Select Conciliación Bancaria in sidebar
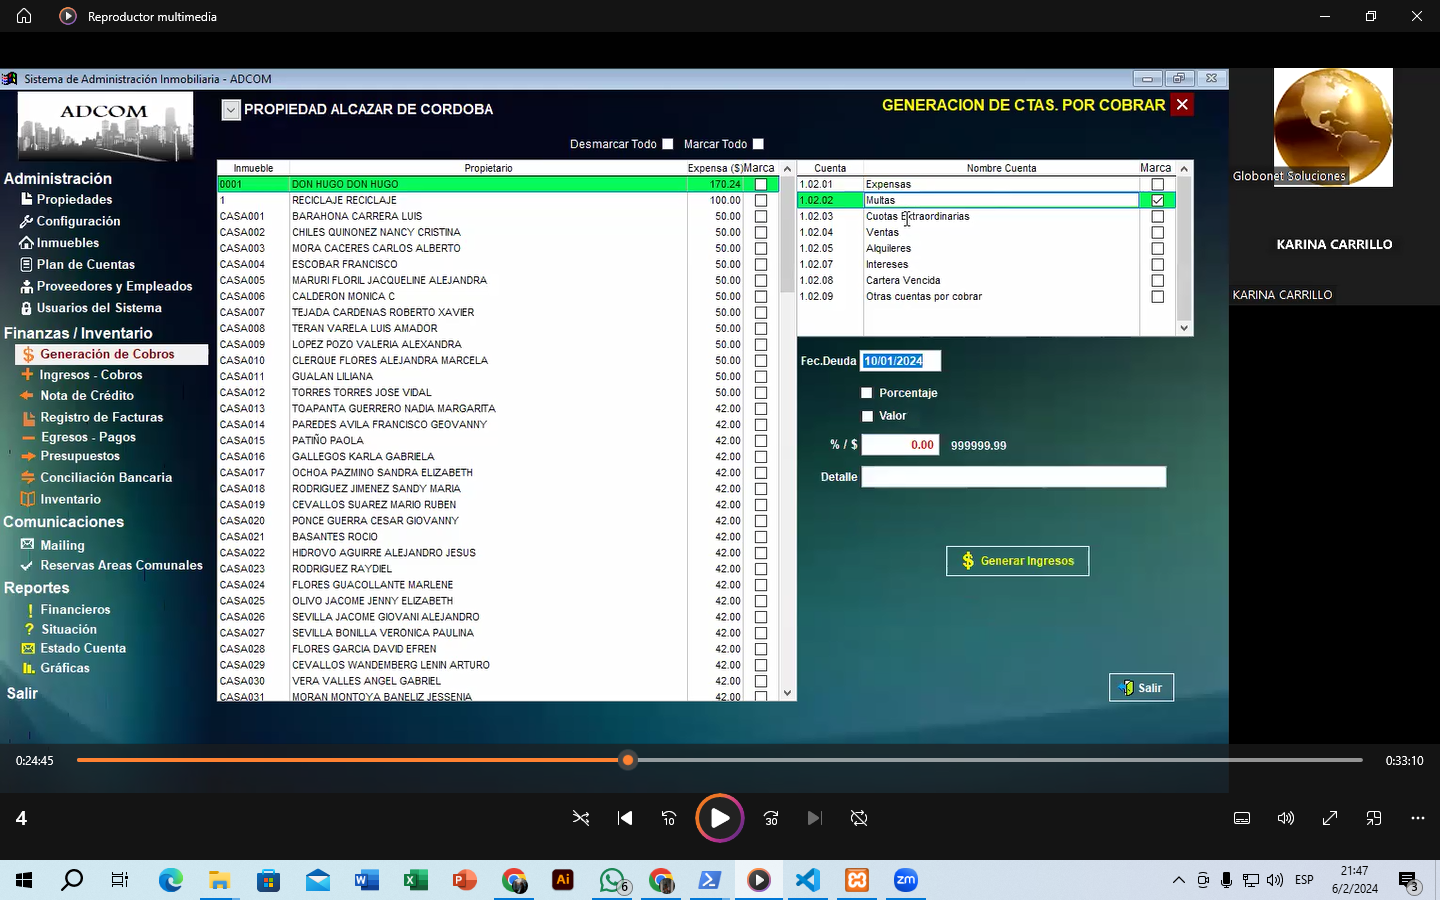This screenshot has width=1440, height=900. tap(106, 478)
